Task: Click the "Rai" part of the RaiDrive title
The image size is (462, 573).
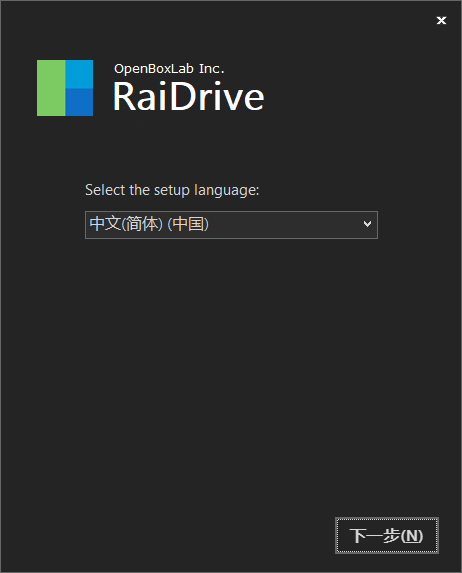Action: coord(139,96)
